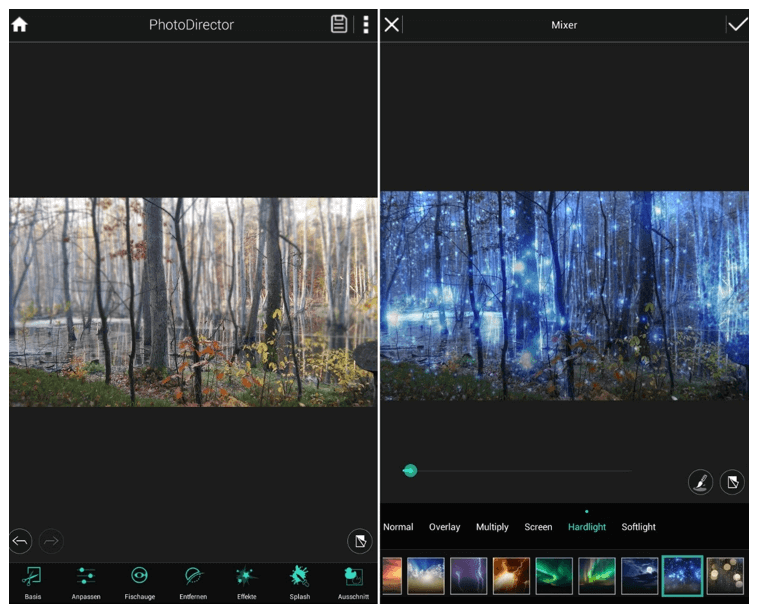Pick the green aurora overlay thumbnail

coord(554,576)
